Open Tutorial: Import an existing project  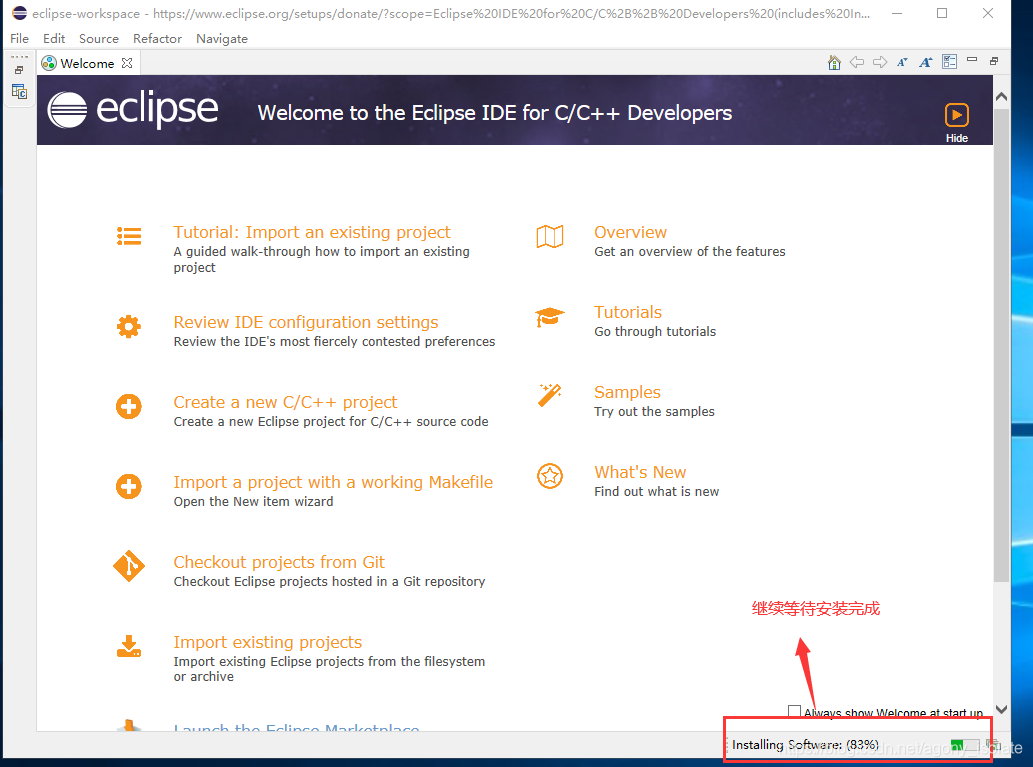point(312,232)
